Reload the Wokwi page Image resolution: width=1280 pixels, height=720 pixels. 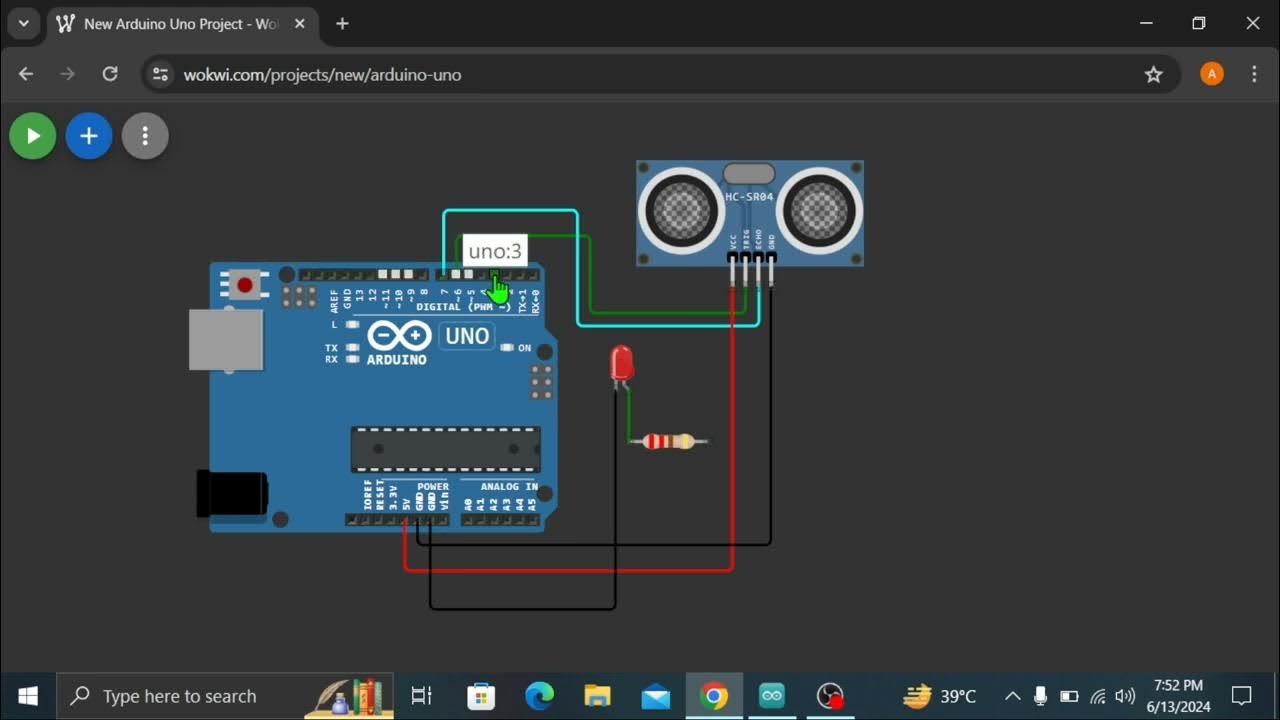tap(110, 74)
